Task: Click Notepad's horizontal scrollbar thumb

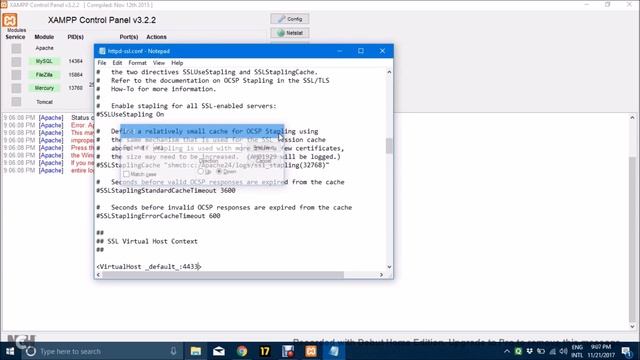Action: (x=223, y=275)
